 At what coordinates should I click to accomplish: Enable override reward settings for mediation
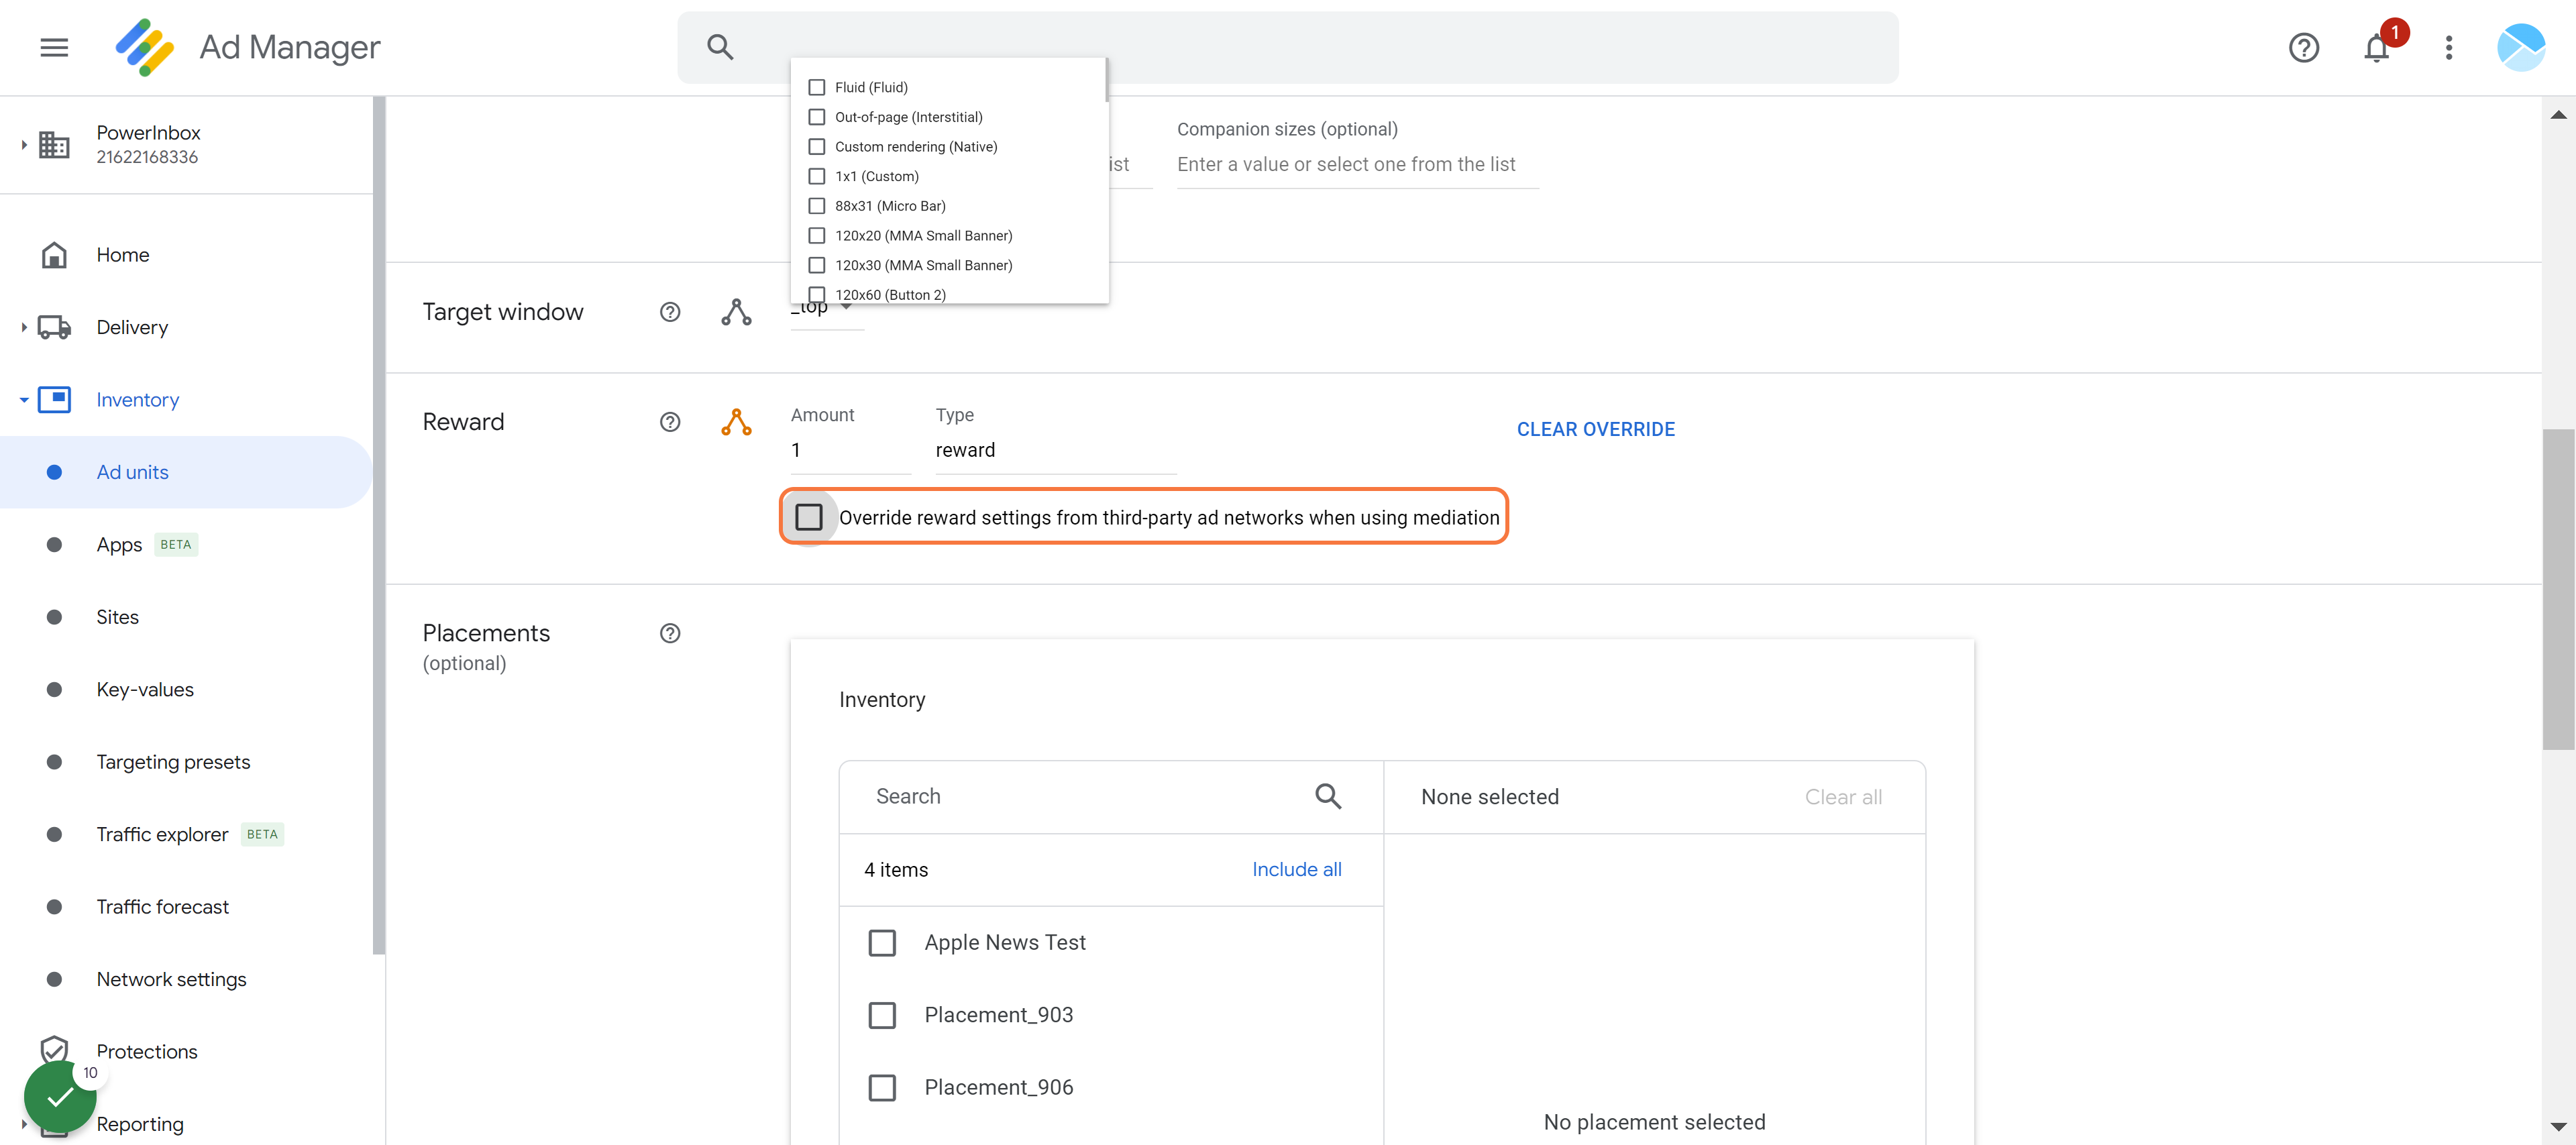point(808,517)
